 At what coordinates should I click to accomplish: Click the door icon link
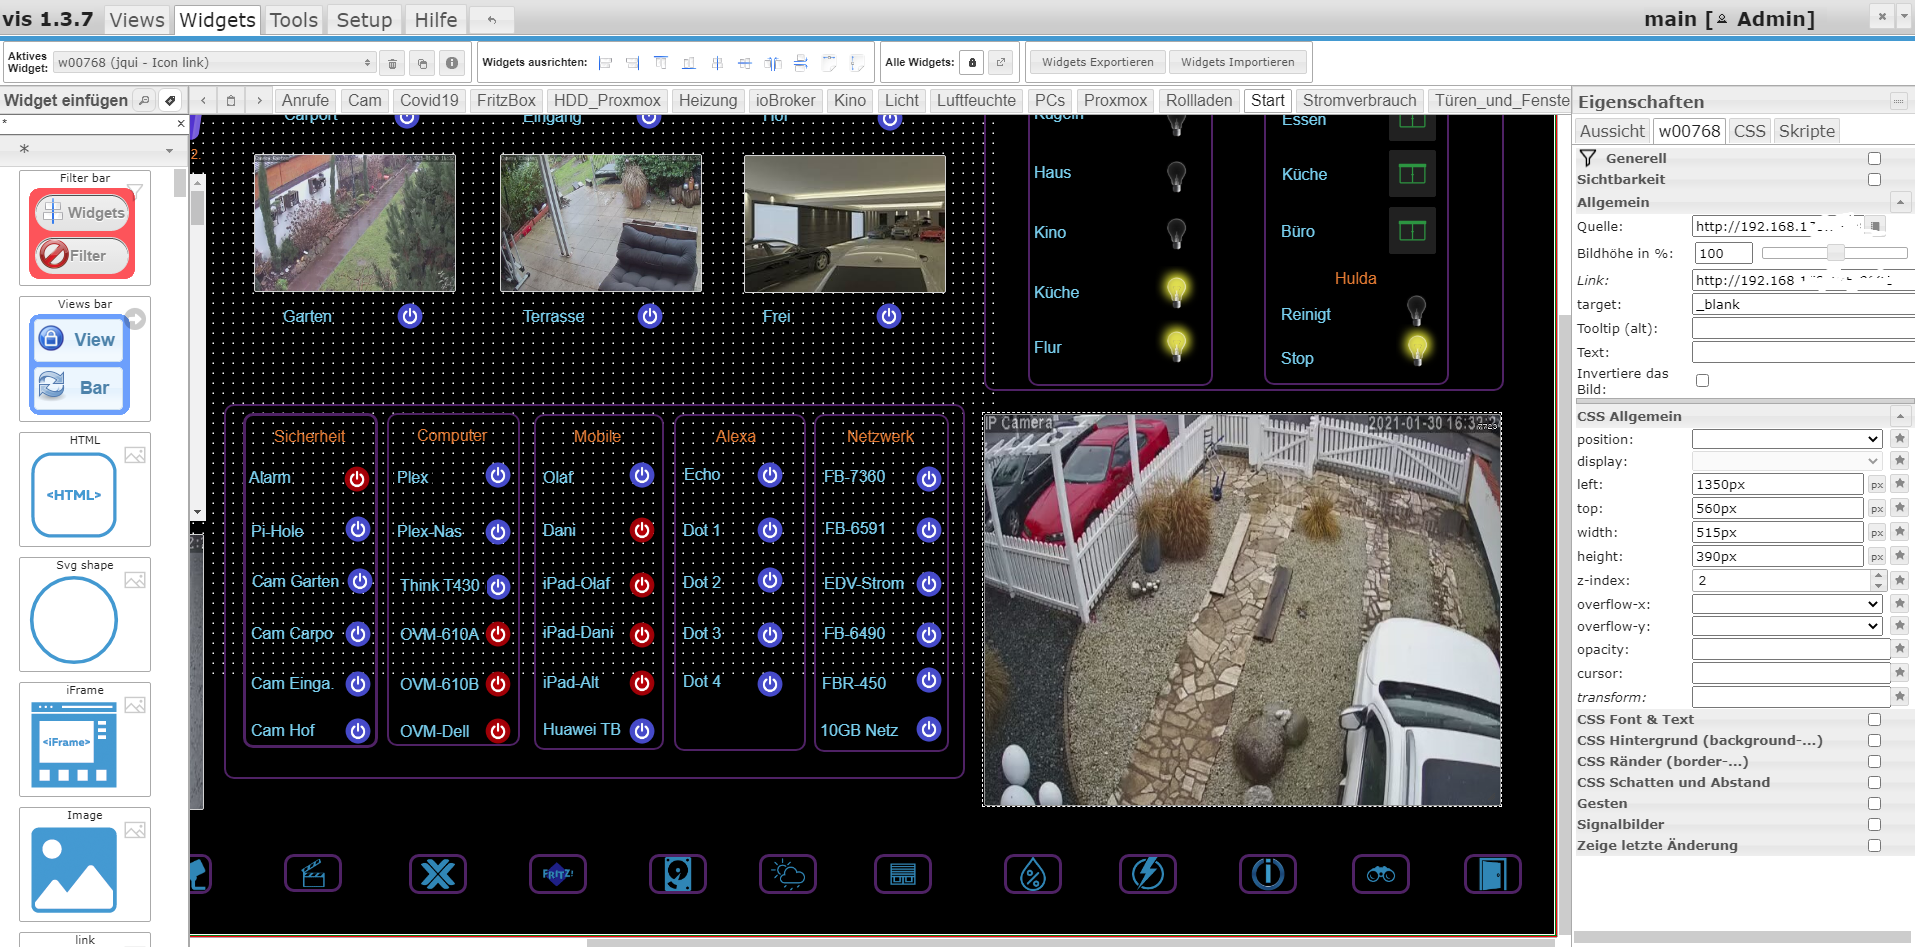1492,874
